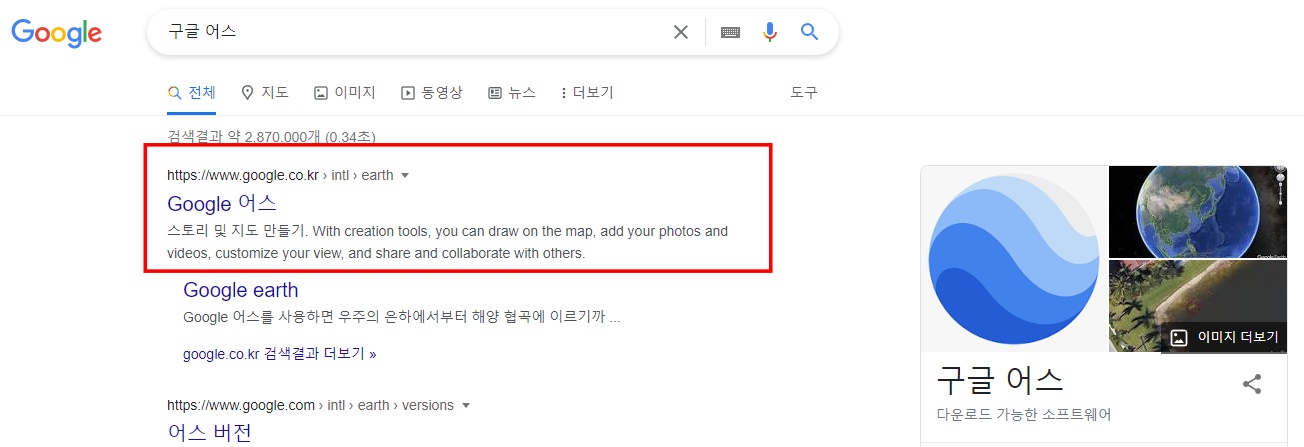Image resolution: width=1304 pixels, height=447 pixels.
Task: Start voice search with microphone icon
Action: point(769,32)
